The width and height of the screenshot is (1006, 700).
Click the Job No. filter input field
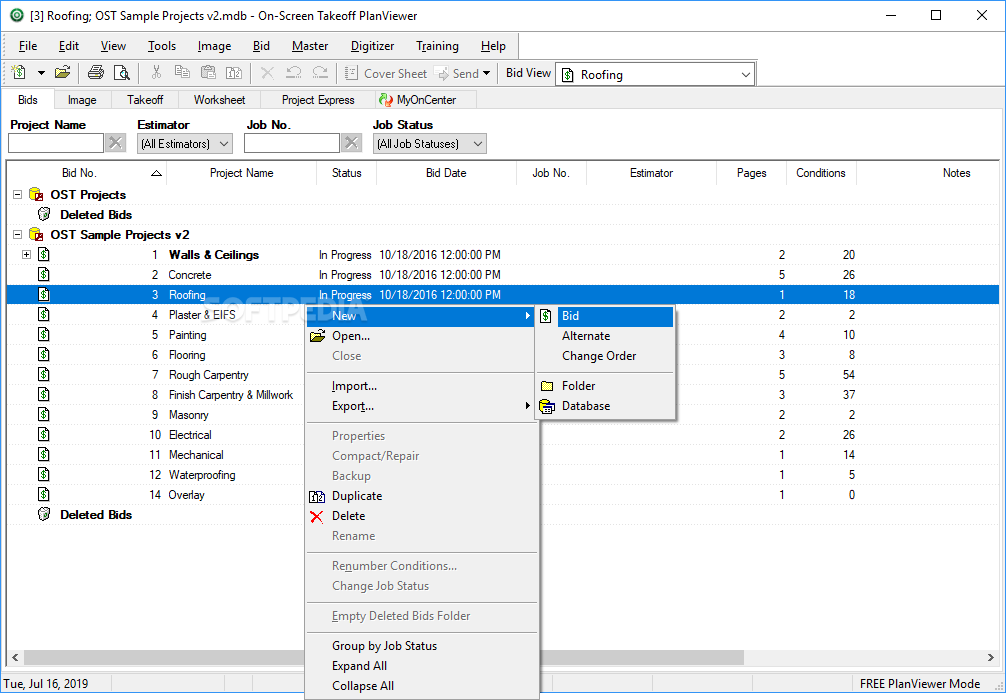tap(291, 143)
